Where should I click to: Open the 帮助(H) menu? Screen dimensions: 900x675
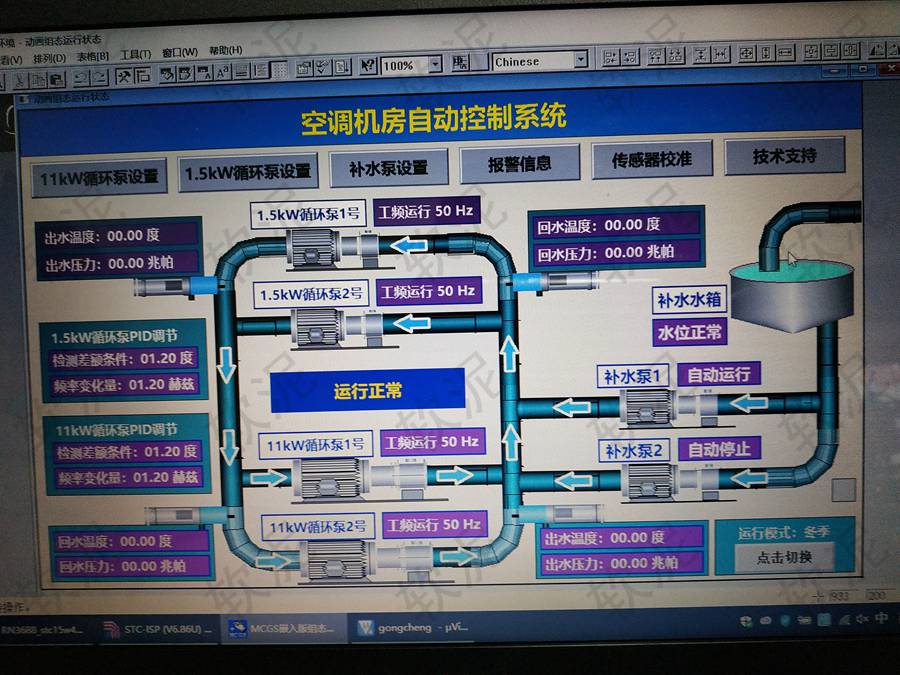pyautogui.click(x=225, y=50)
